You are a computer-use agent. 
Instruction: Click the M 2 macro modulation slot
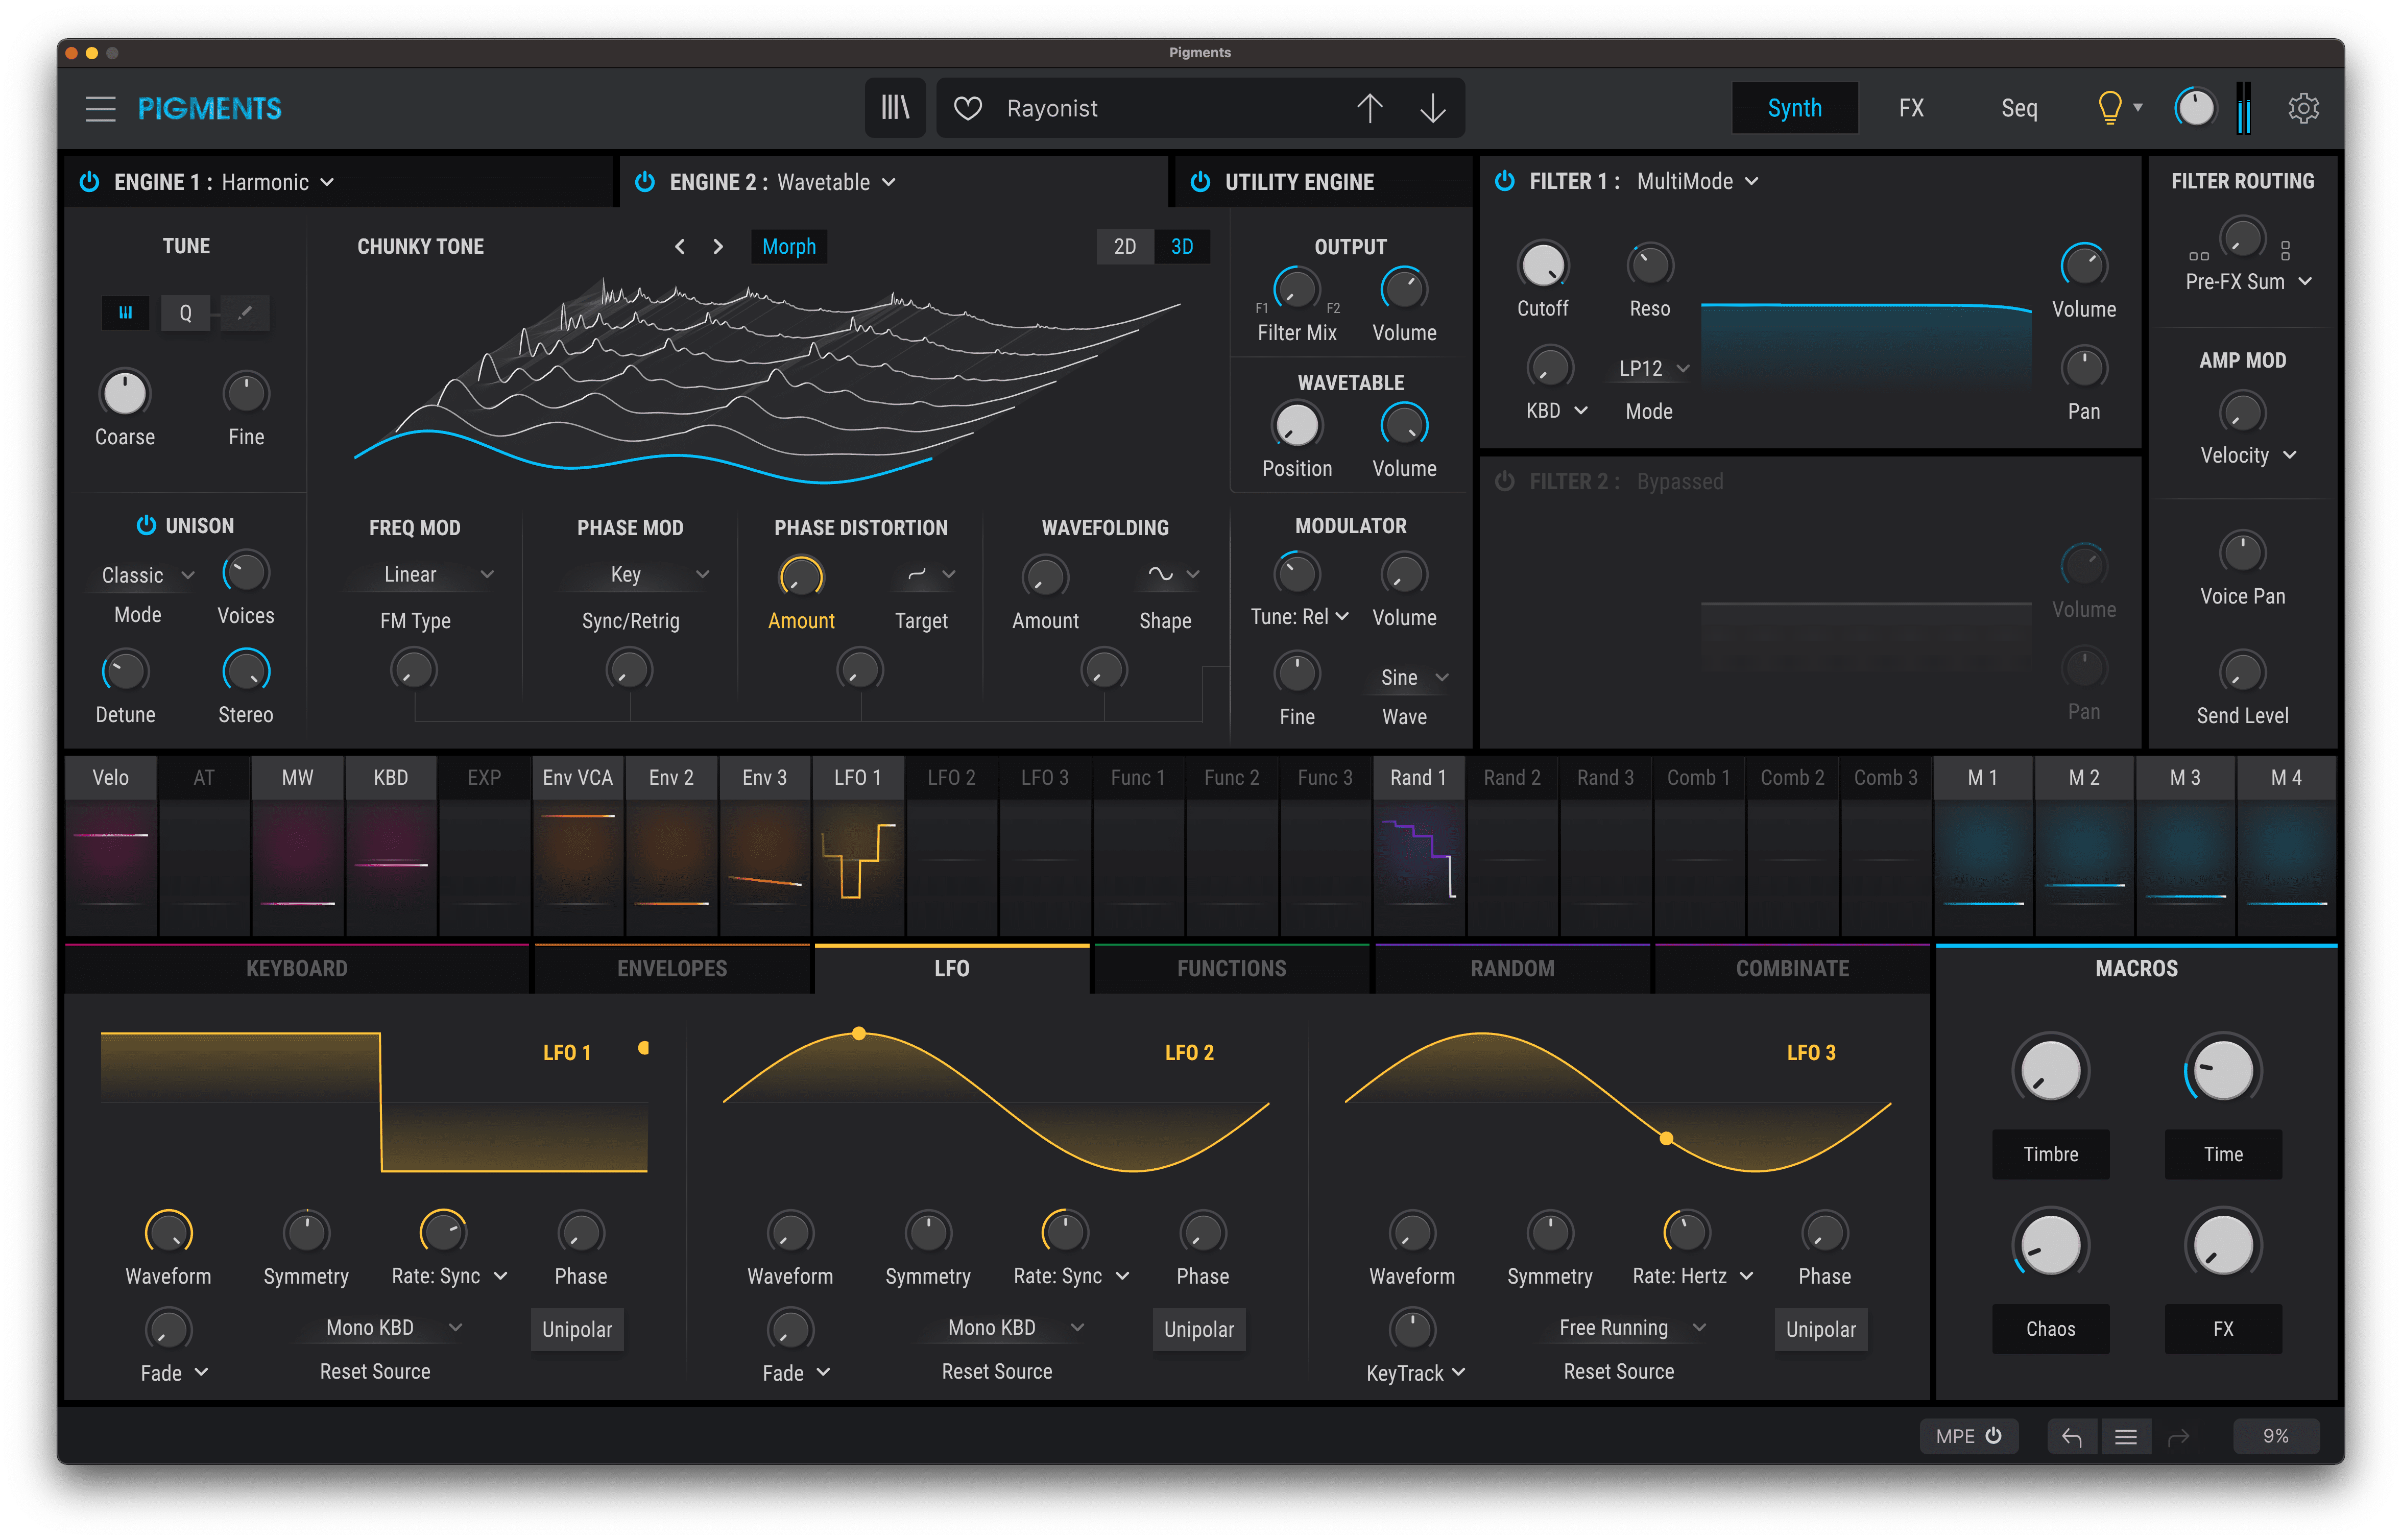click(2083, 847)
